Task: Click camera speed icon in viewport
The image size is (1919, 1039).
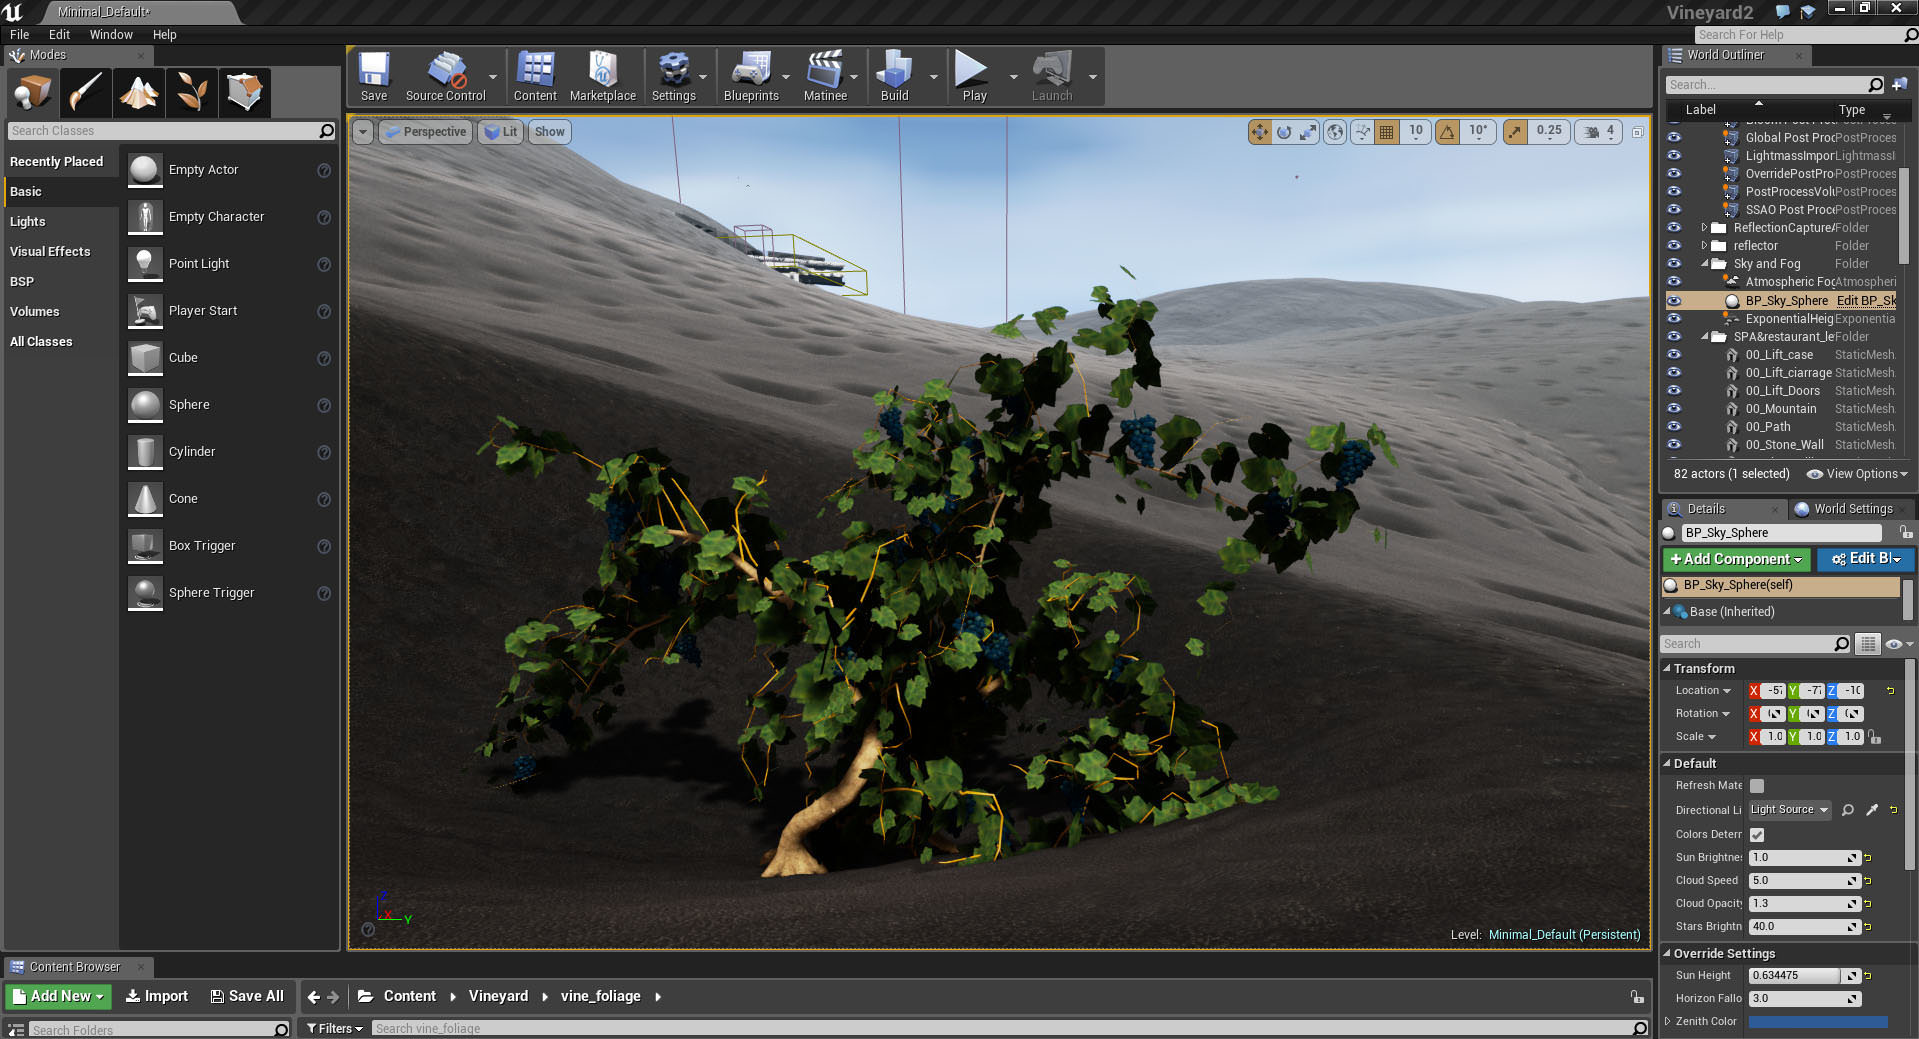Action: 1591,131
